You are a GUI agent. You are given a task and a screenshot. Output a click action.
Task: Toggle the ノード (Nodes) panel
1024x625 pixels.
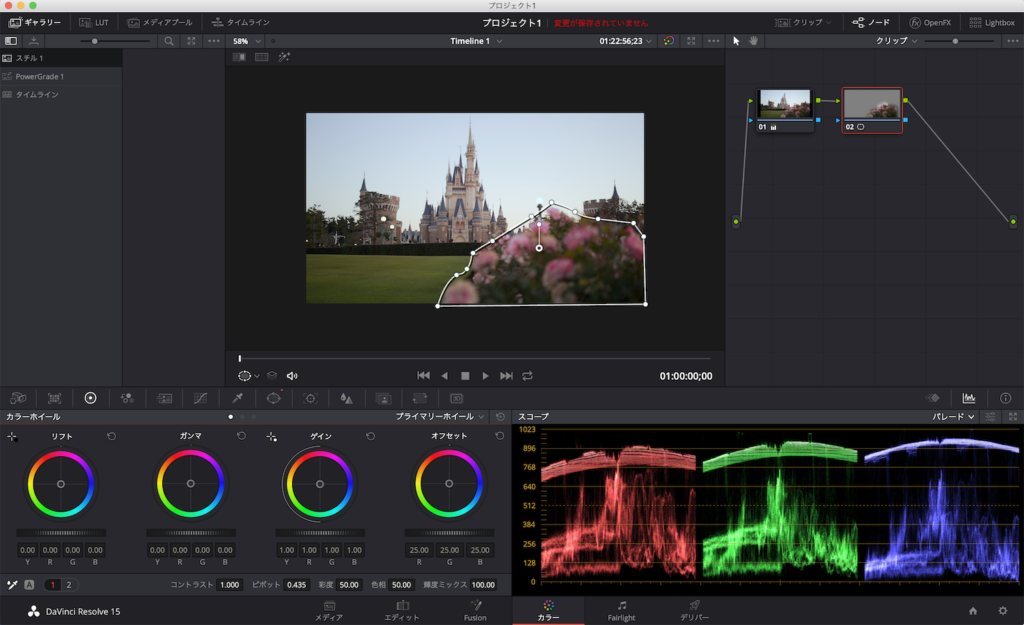point(871,22)
